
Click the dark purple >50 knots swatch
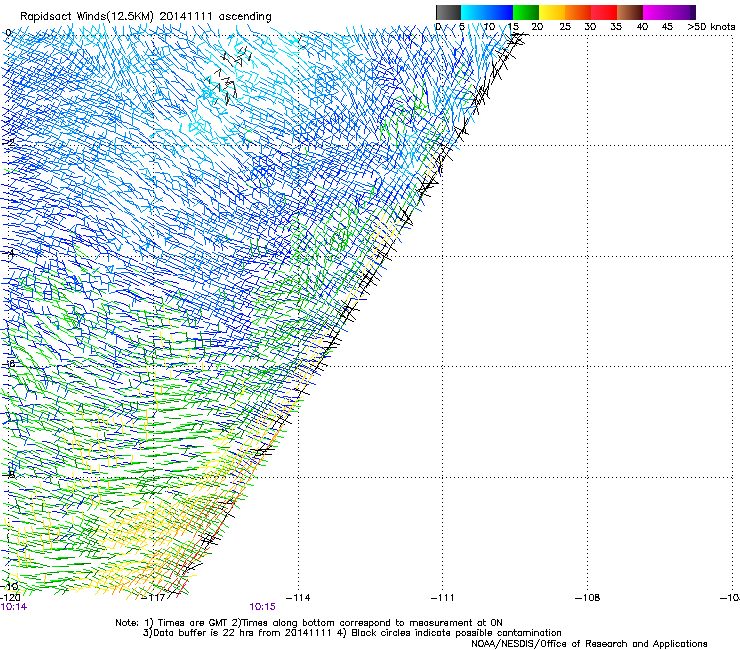[x=693, y=12]
